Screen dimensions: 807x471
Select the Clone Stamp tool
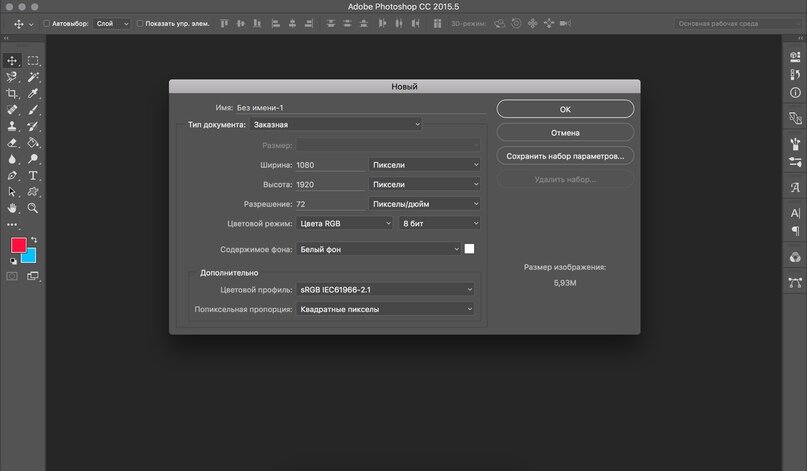click(x=12, y=126)
